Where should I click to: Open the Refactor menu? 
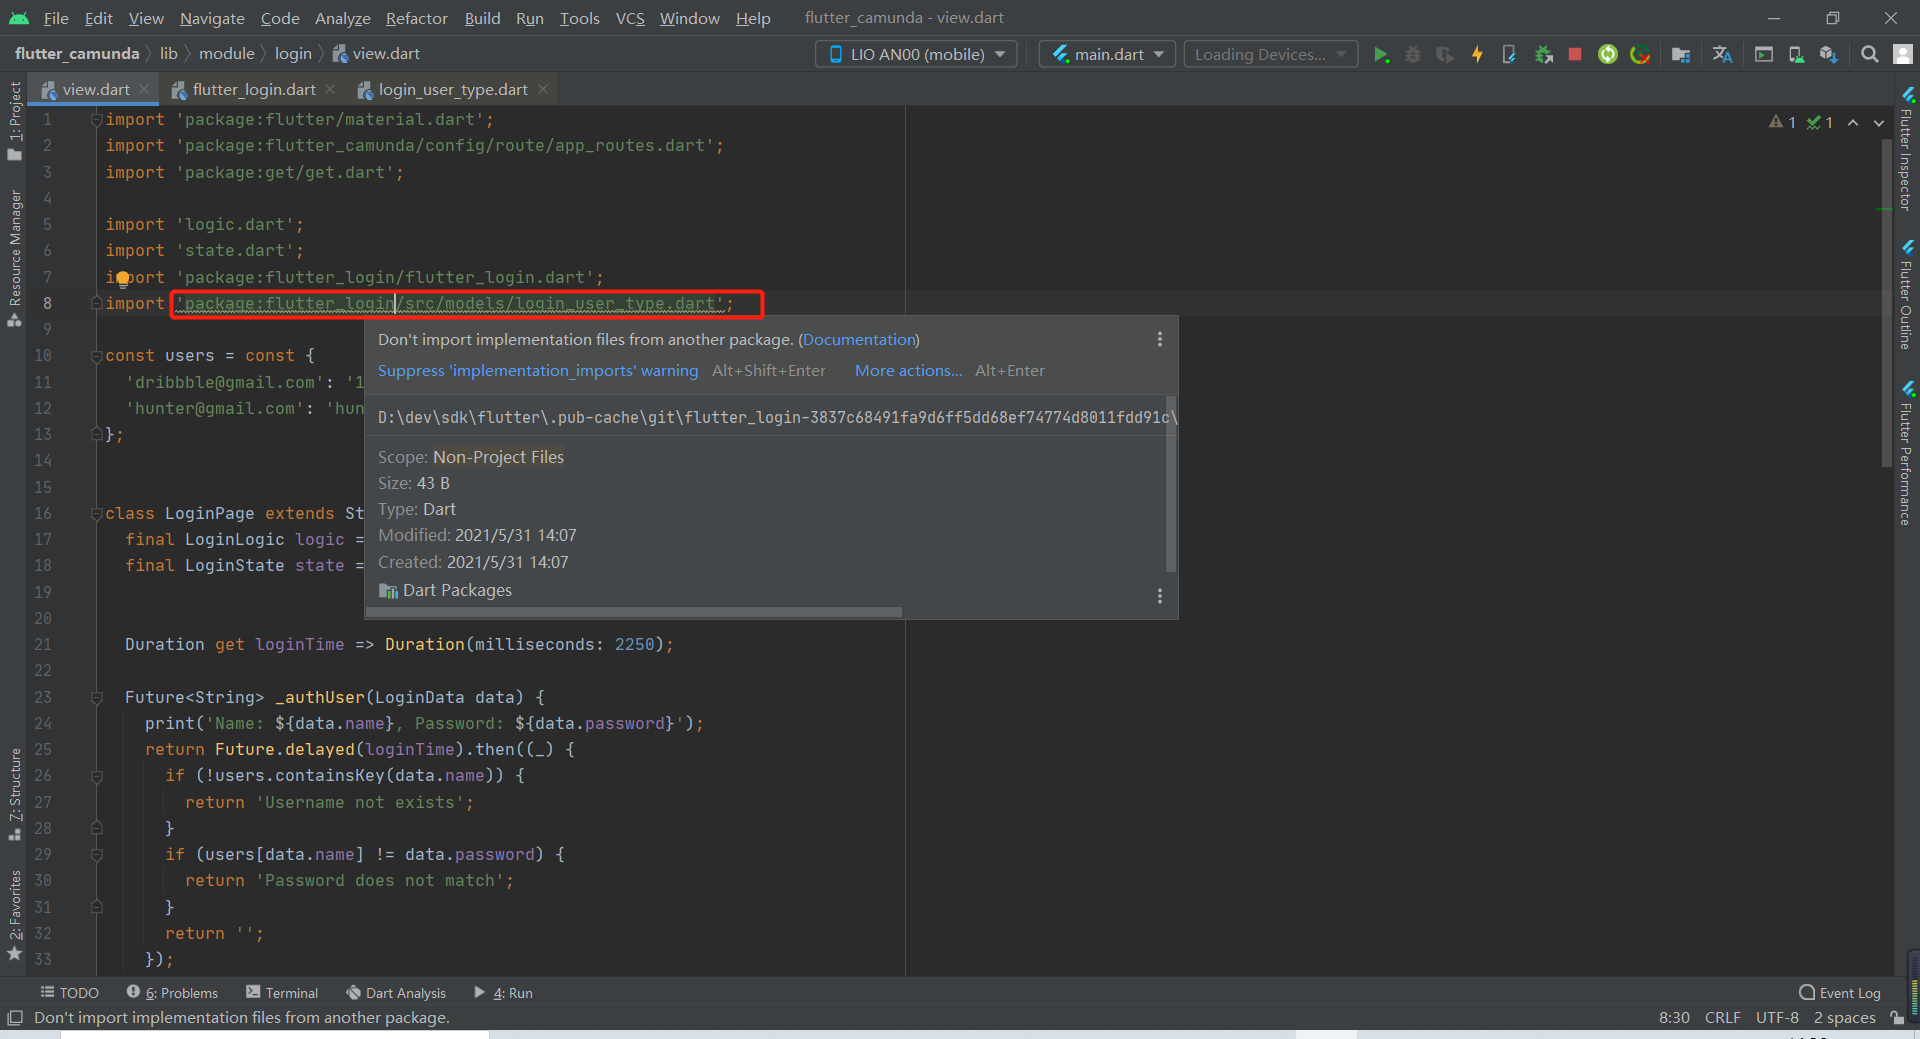(x=415, y=18)
